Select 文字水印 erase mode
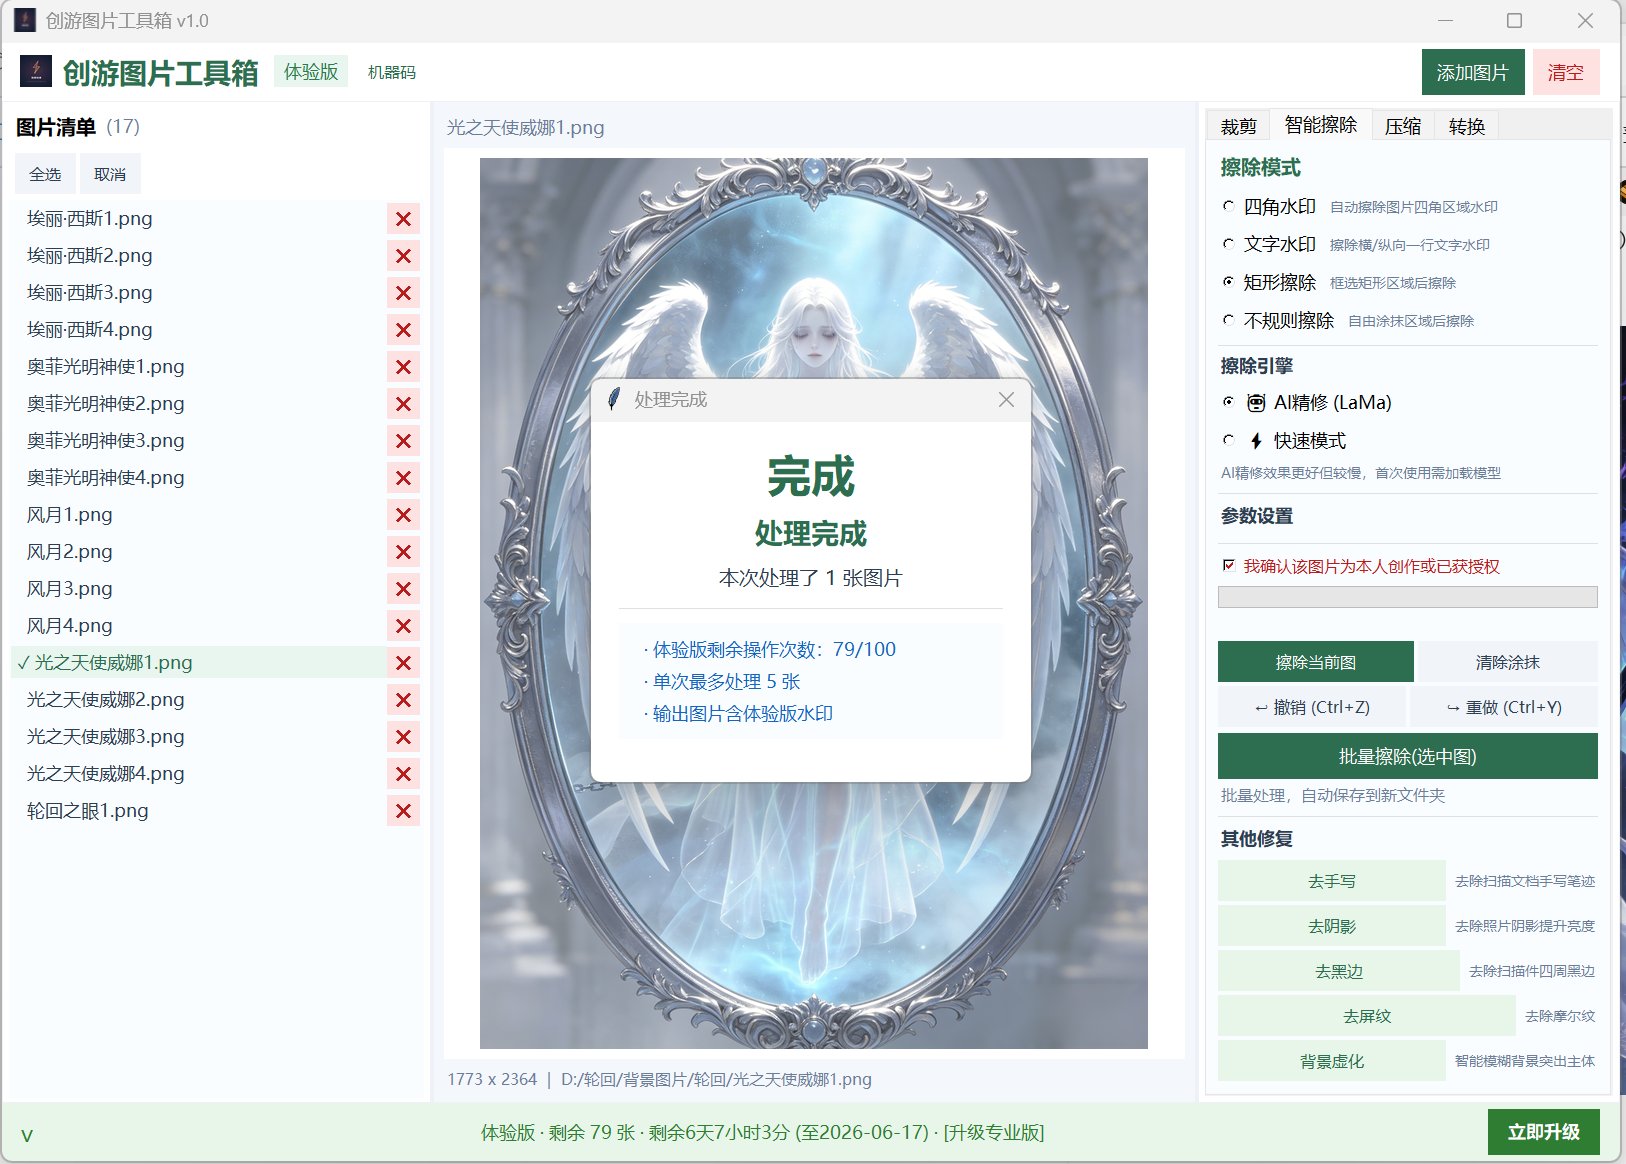1626x1164 pixels. click(1228, 244)
